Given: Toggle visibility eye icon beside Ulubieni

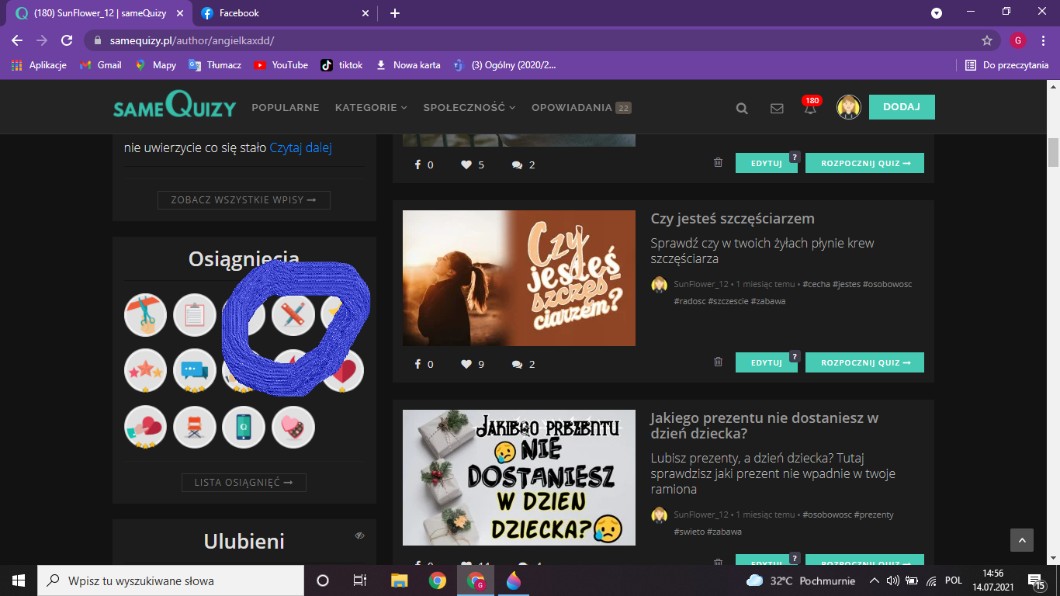Looking at the screenshot, I should click(x=359, y=536).
